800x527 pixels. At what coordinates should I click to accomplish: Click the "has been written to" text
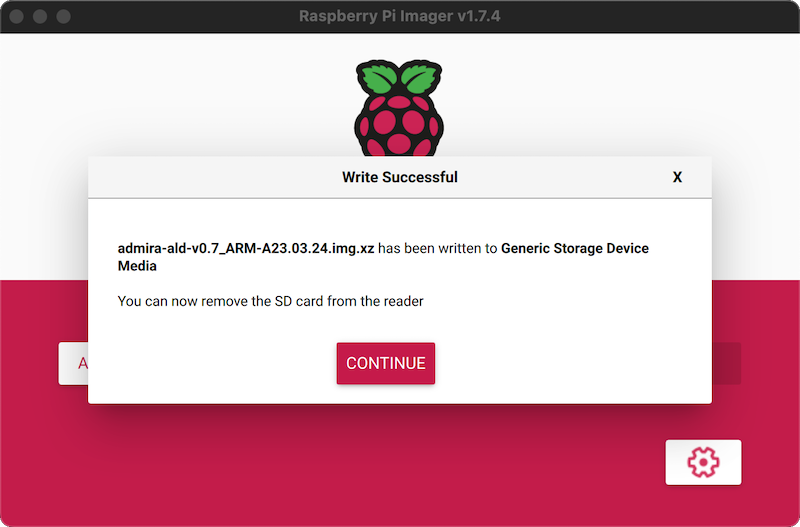(x=437, y=248)
